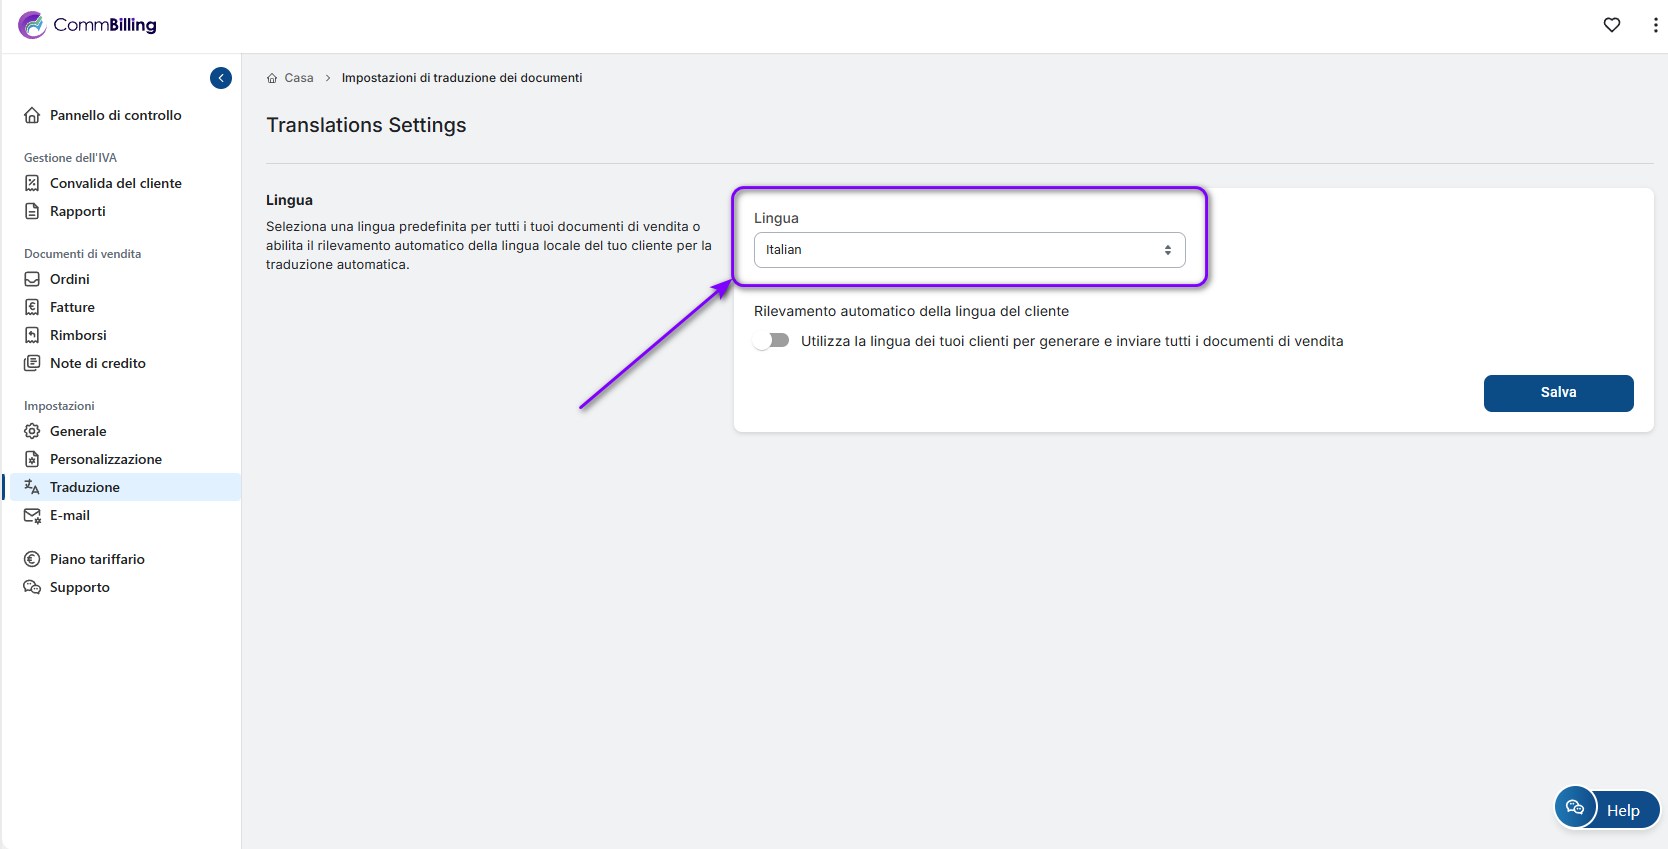Click the Rimborsi refund icon
This screenshot has height=849, width=1668.
(32, 335)
